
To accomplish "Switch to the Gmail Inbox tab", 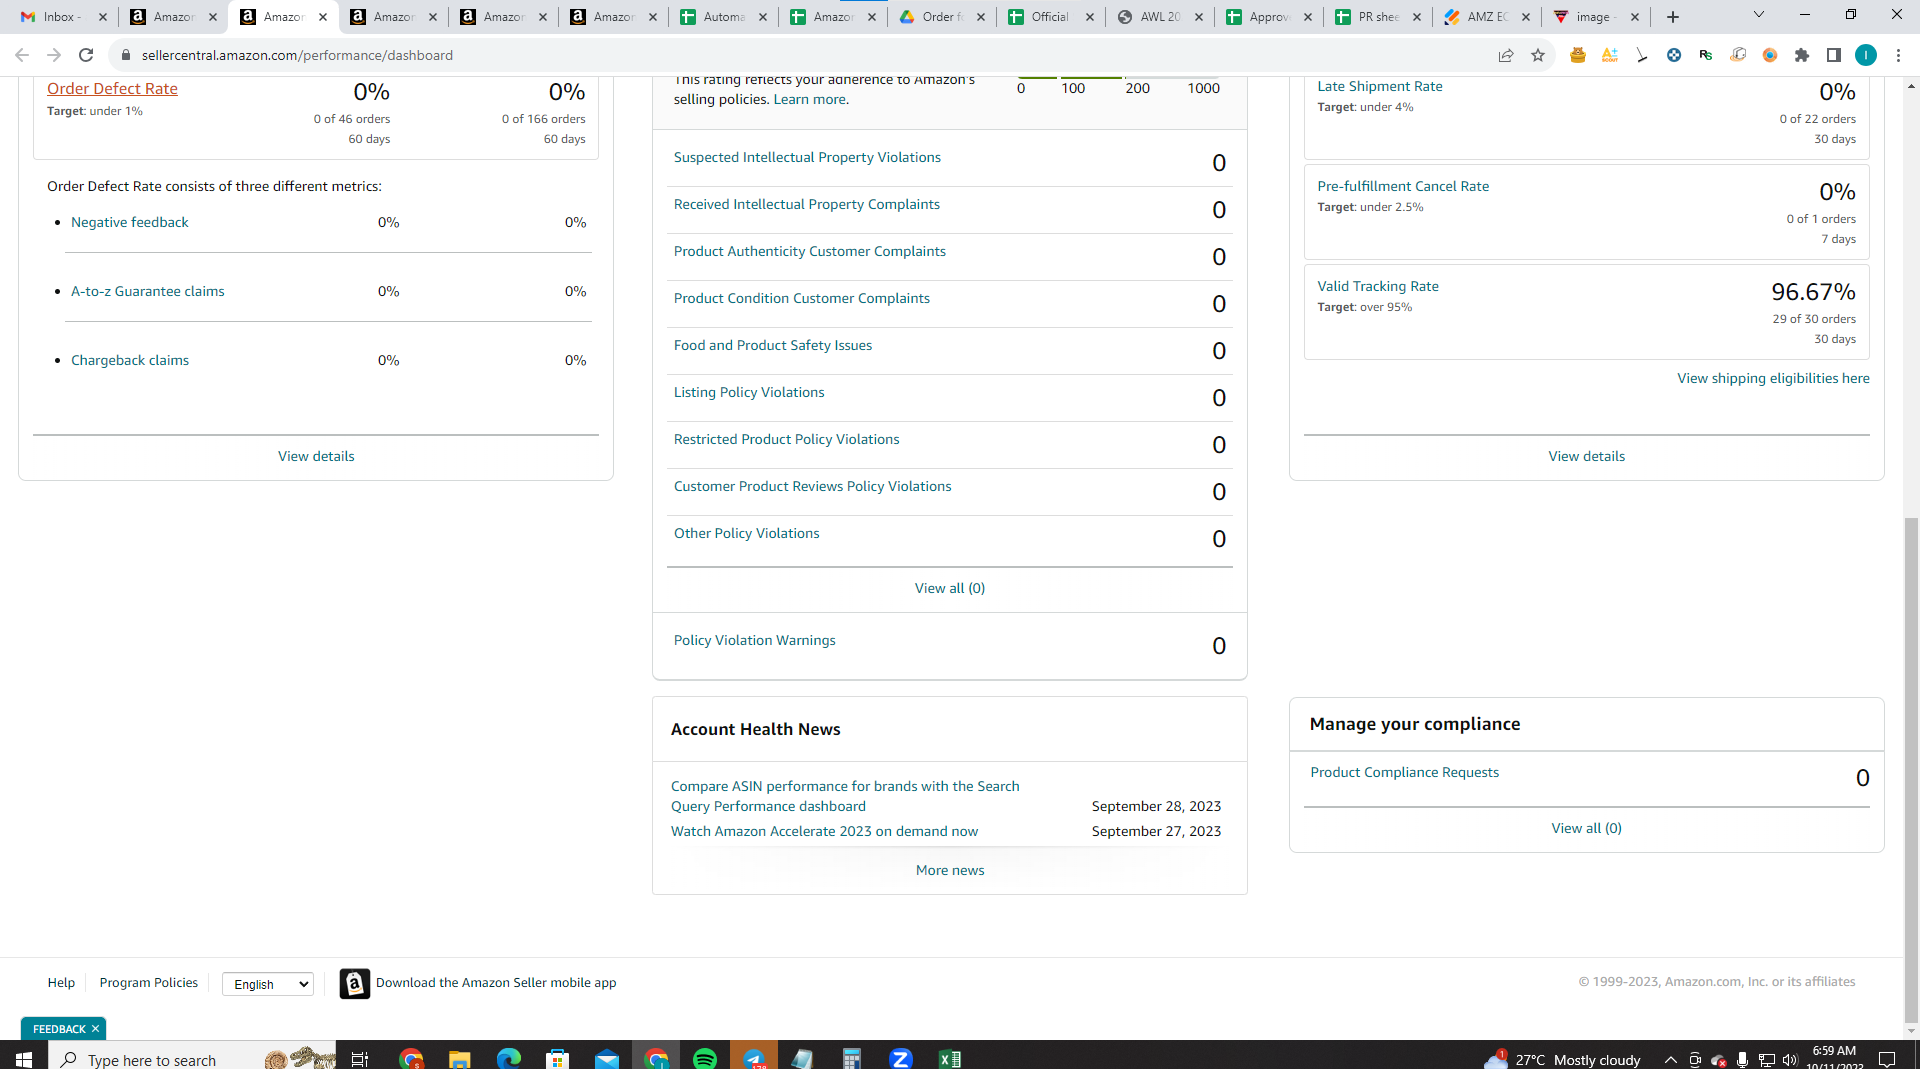I will tap(63, 17).
